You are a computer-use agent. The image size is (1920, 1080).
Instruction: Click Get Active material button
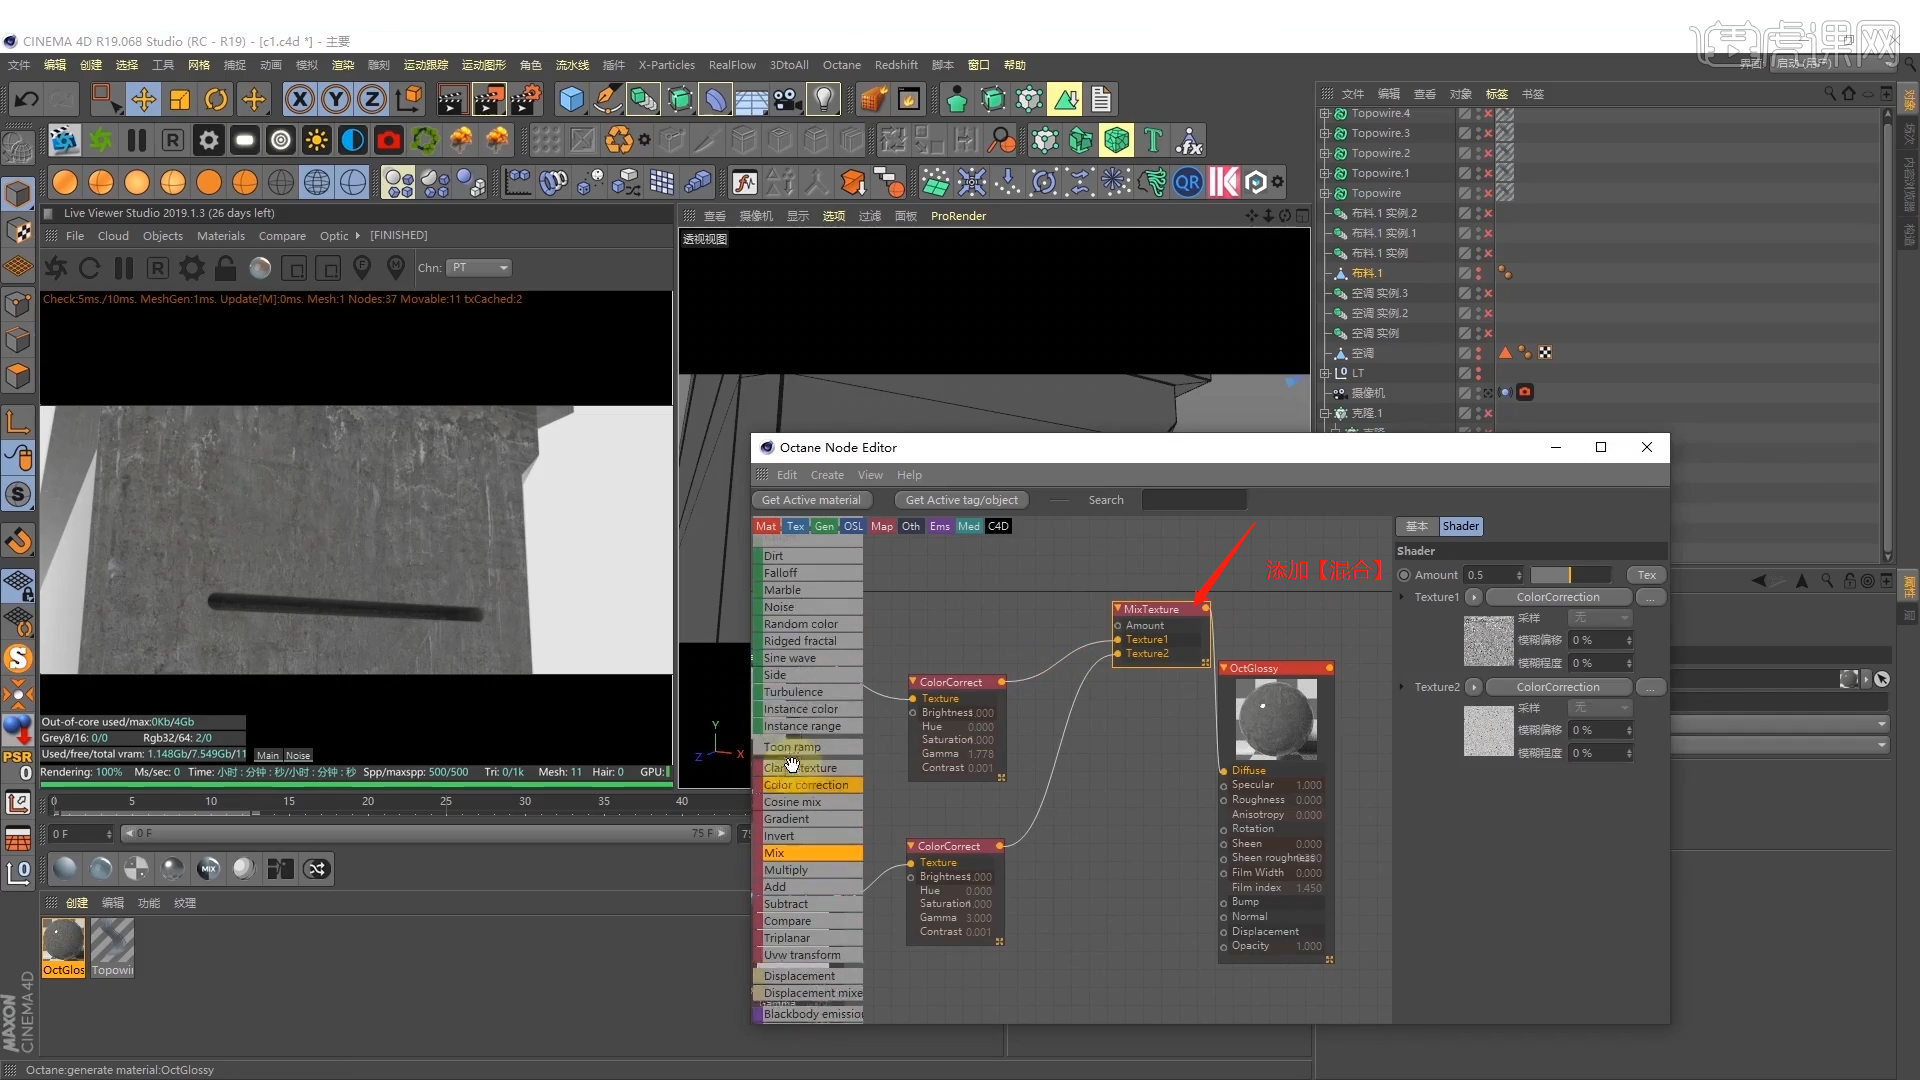(811, 500)
